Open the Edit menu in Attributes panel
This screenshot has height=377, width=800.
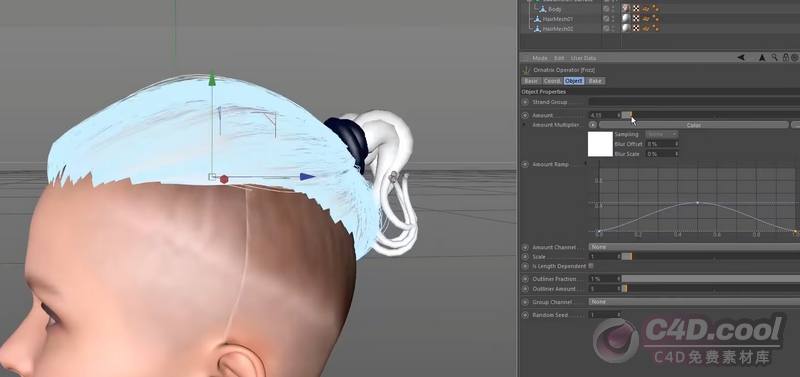[559, 58]
